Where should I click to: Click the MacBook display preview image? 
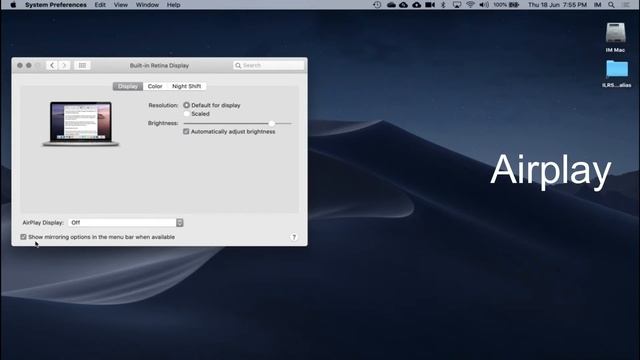pyautogui.click(x=81, y=123)
